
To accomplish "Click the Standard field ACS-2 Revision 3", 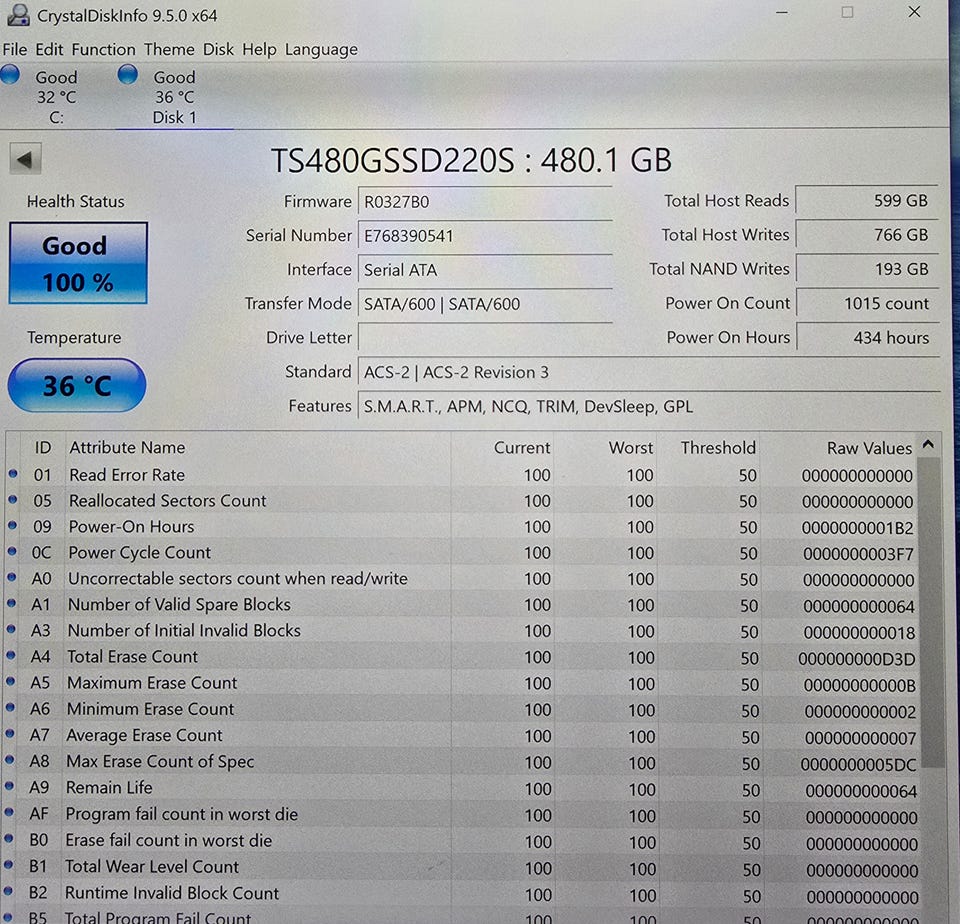I will click(x=649, y=372).
